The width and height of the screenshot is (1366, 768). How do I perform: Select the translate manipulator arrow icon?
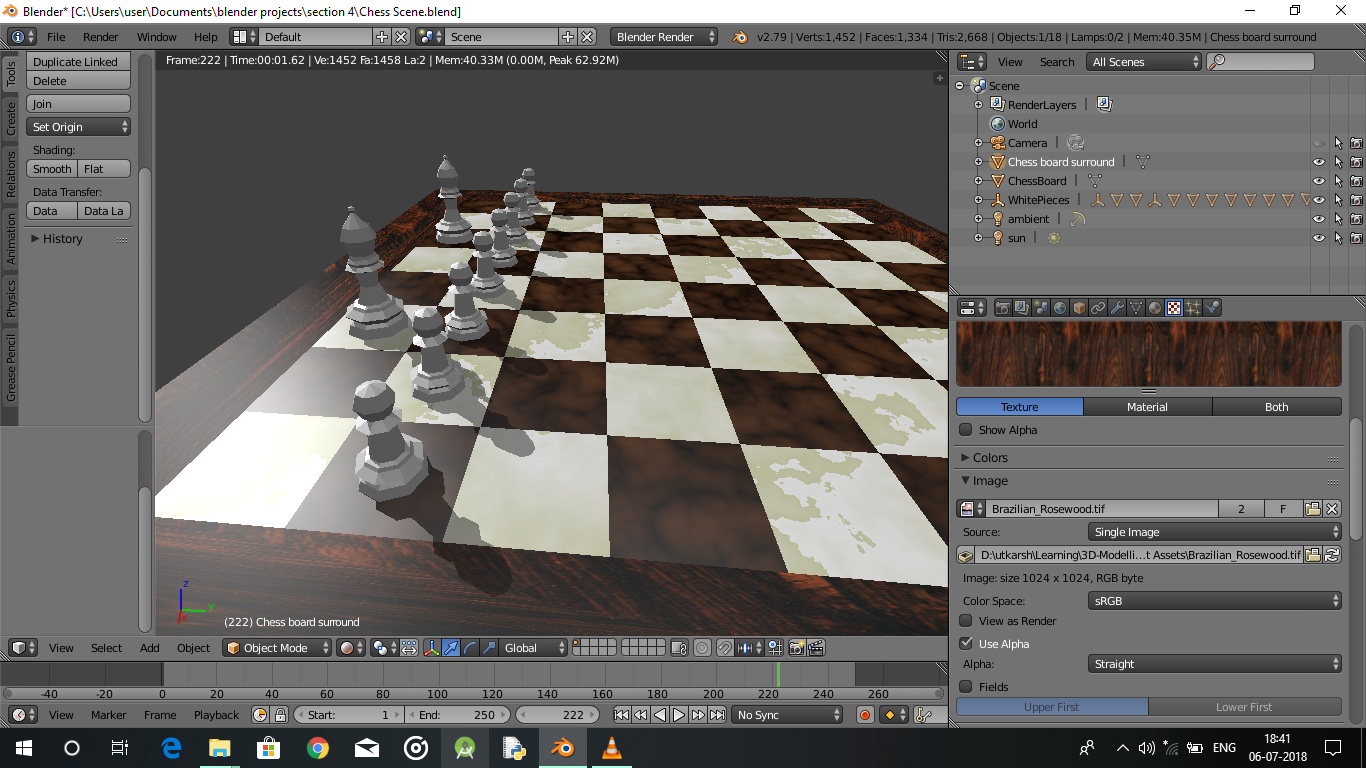pos(451,648)
